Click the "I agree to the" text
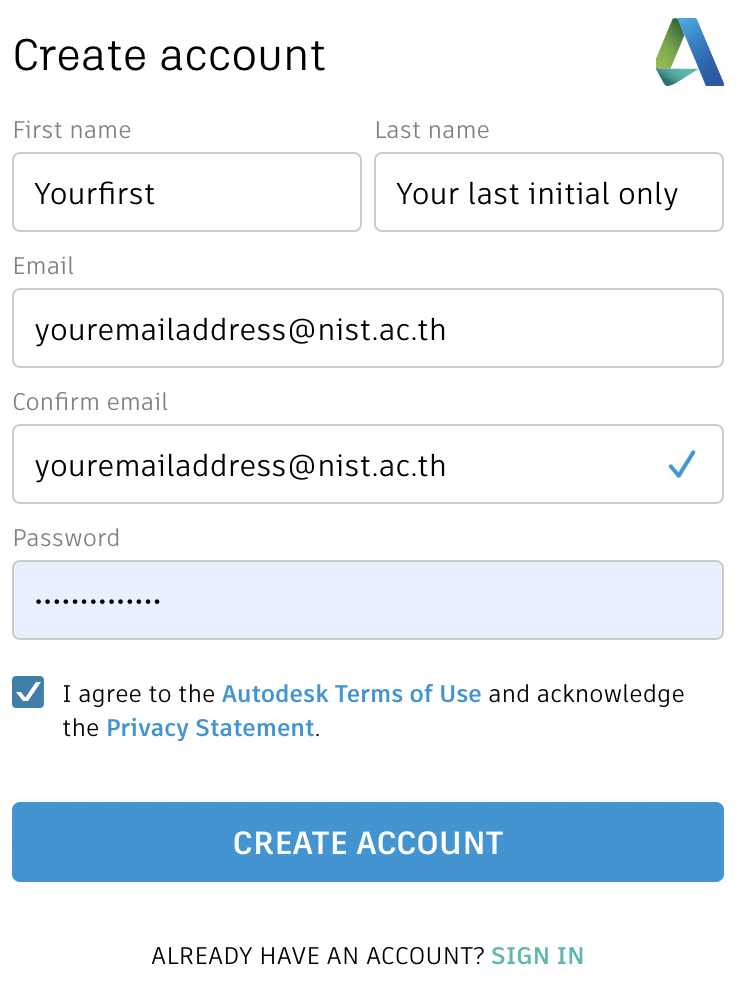Viewport: 744px width, 986px height. (x=138, y=694)
